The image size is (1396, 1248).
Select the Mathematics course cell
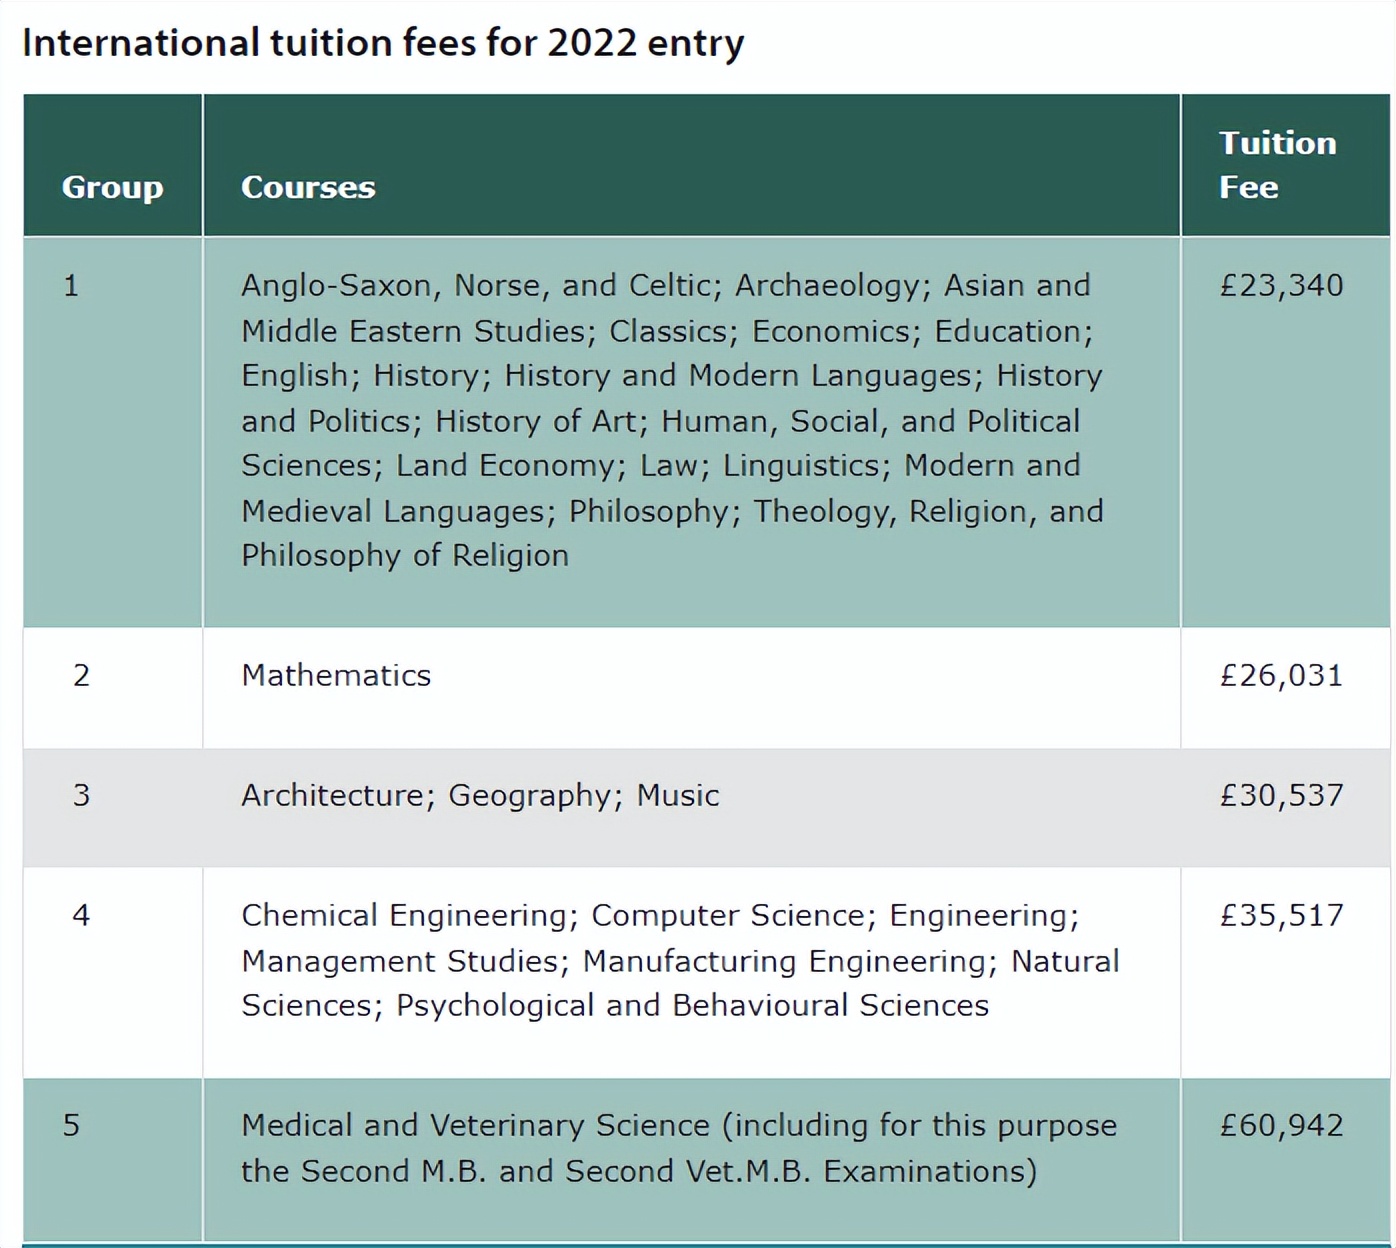pos(336,676)
